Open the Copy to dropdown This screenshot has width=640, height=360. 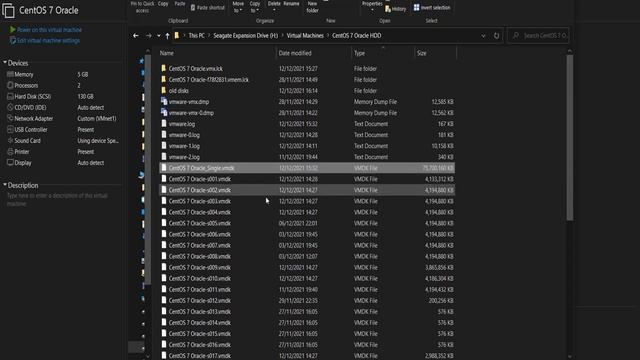pyautogui.click(x=255, y=7)
